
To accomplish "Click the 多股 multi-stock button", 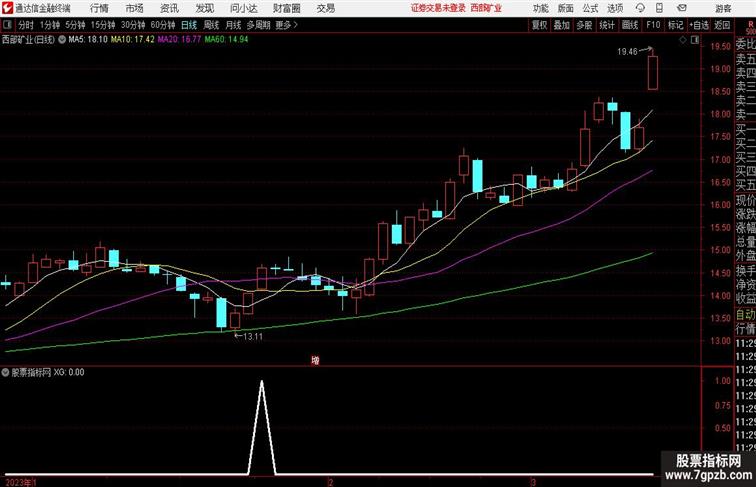I will tap(584, 25).
